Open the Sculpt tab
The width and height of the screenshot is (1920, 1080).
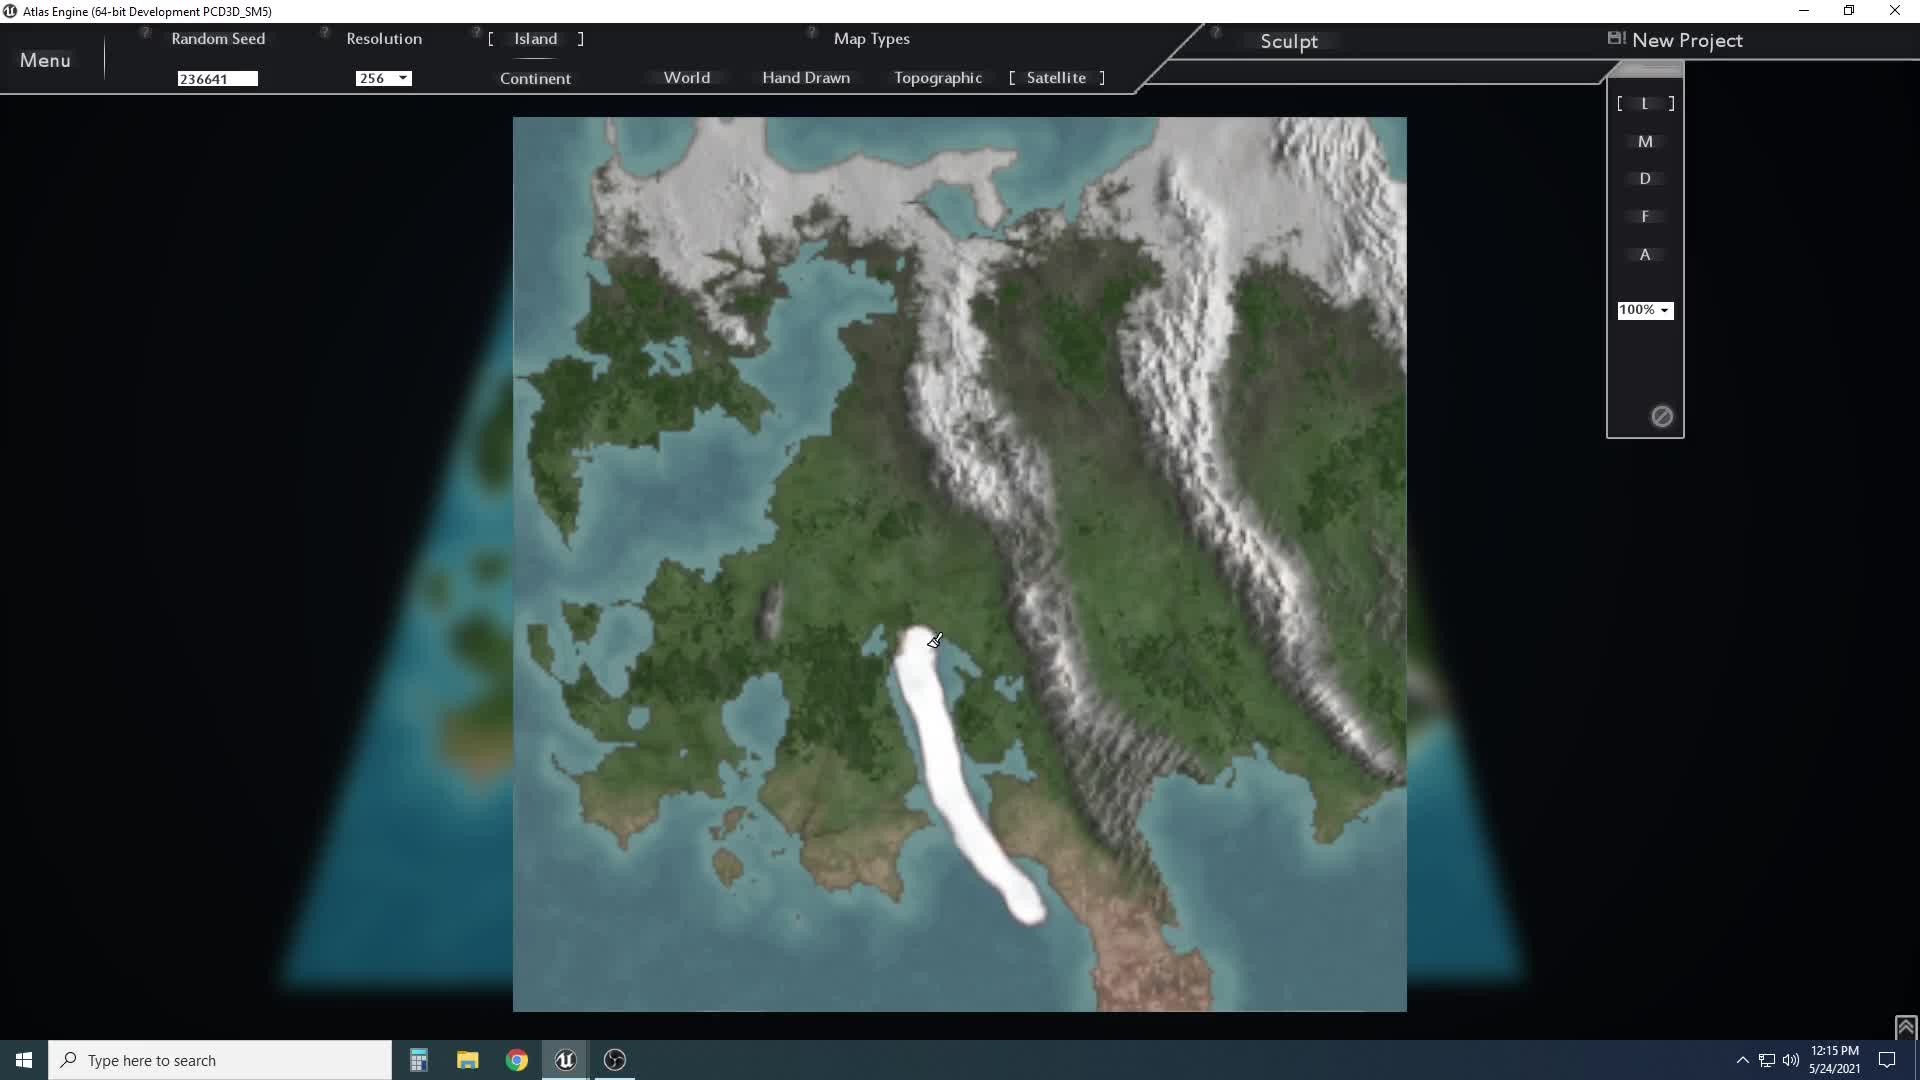(x=1288, y=41)
